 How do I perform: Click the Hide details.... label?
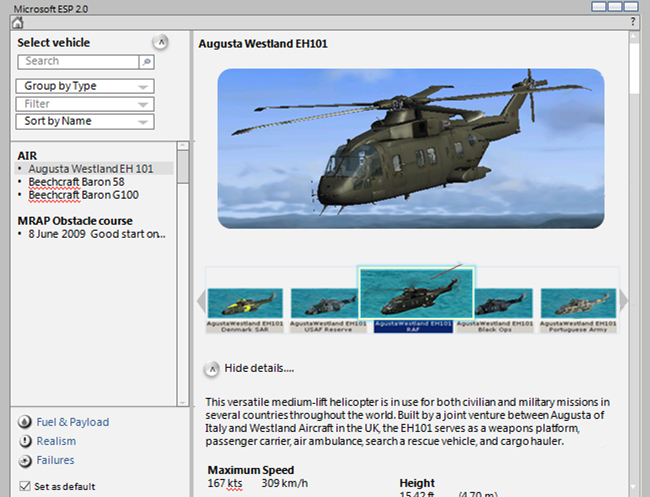[x=259, y=368]
